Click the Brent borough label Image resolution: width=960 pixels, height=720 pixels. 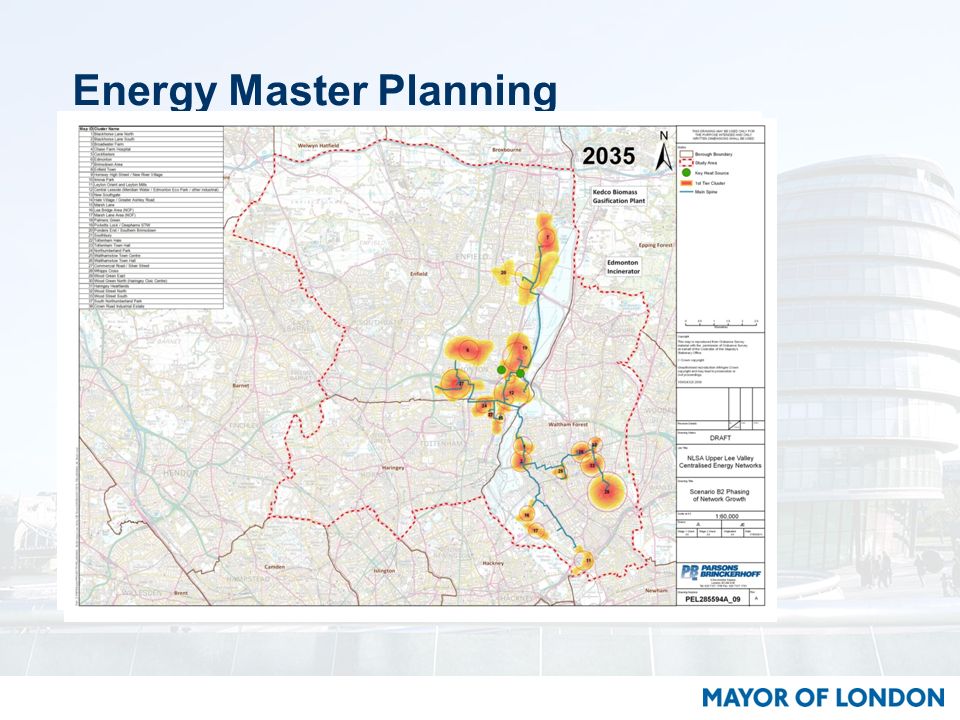click(x=181, y=593)
